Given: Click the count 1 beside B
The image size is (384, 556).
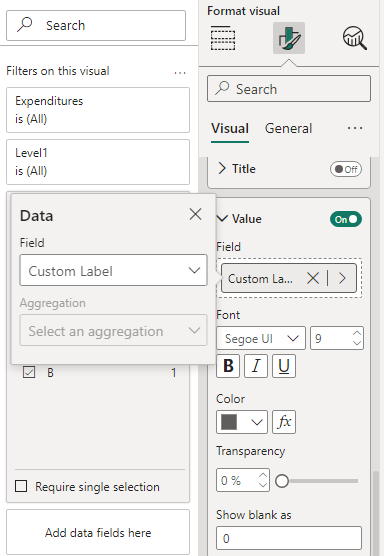Looking at the screenshot, I should coord(174,372).
